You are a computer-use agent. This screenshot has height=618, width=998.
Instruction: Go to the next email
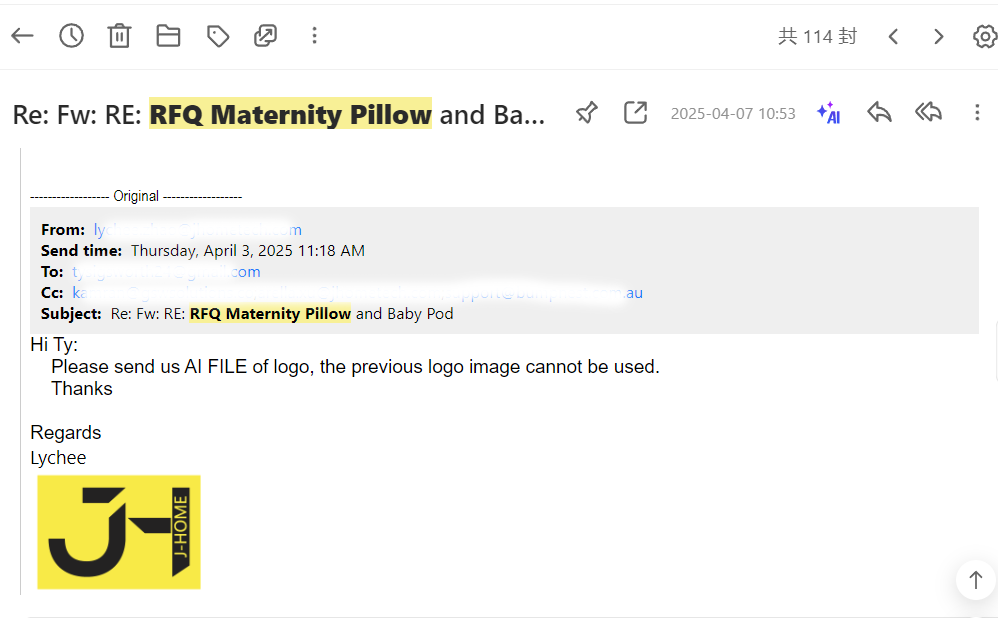click(x=938, y=37)
